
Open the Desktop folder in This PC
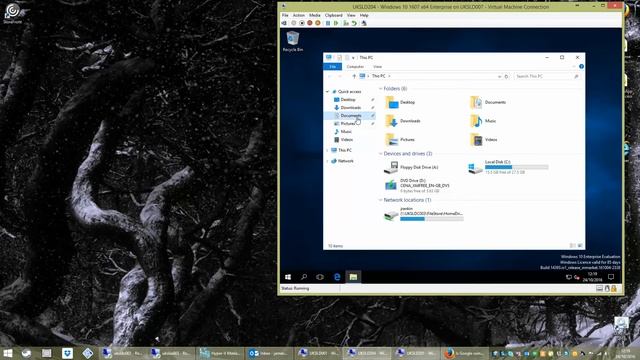coord(400,102)
